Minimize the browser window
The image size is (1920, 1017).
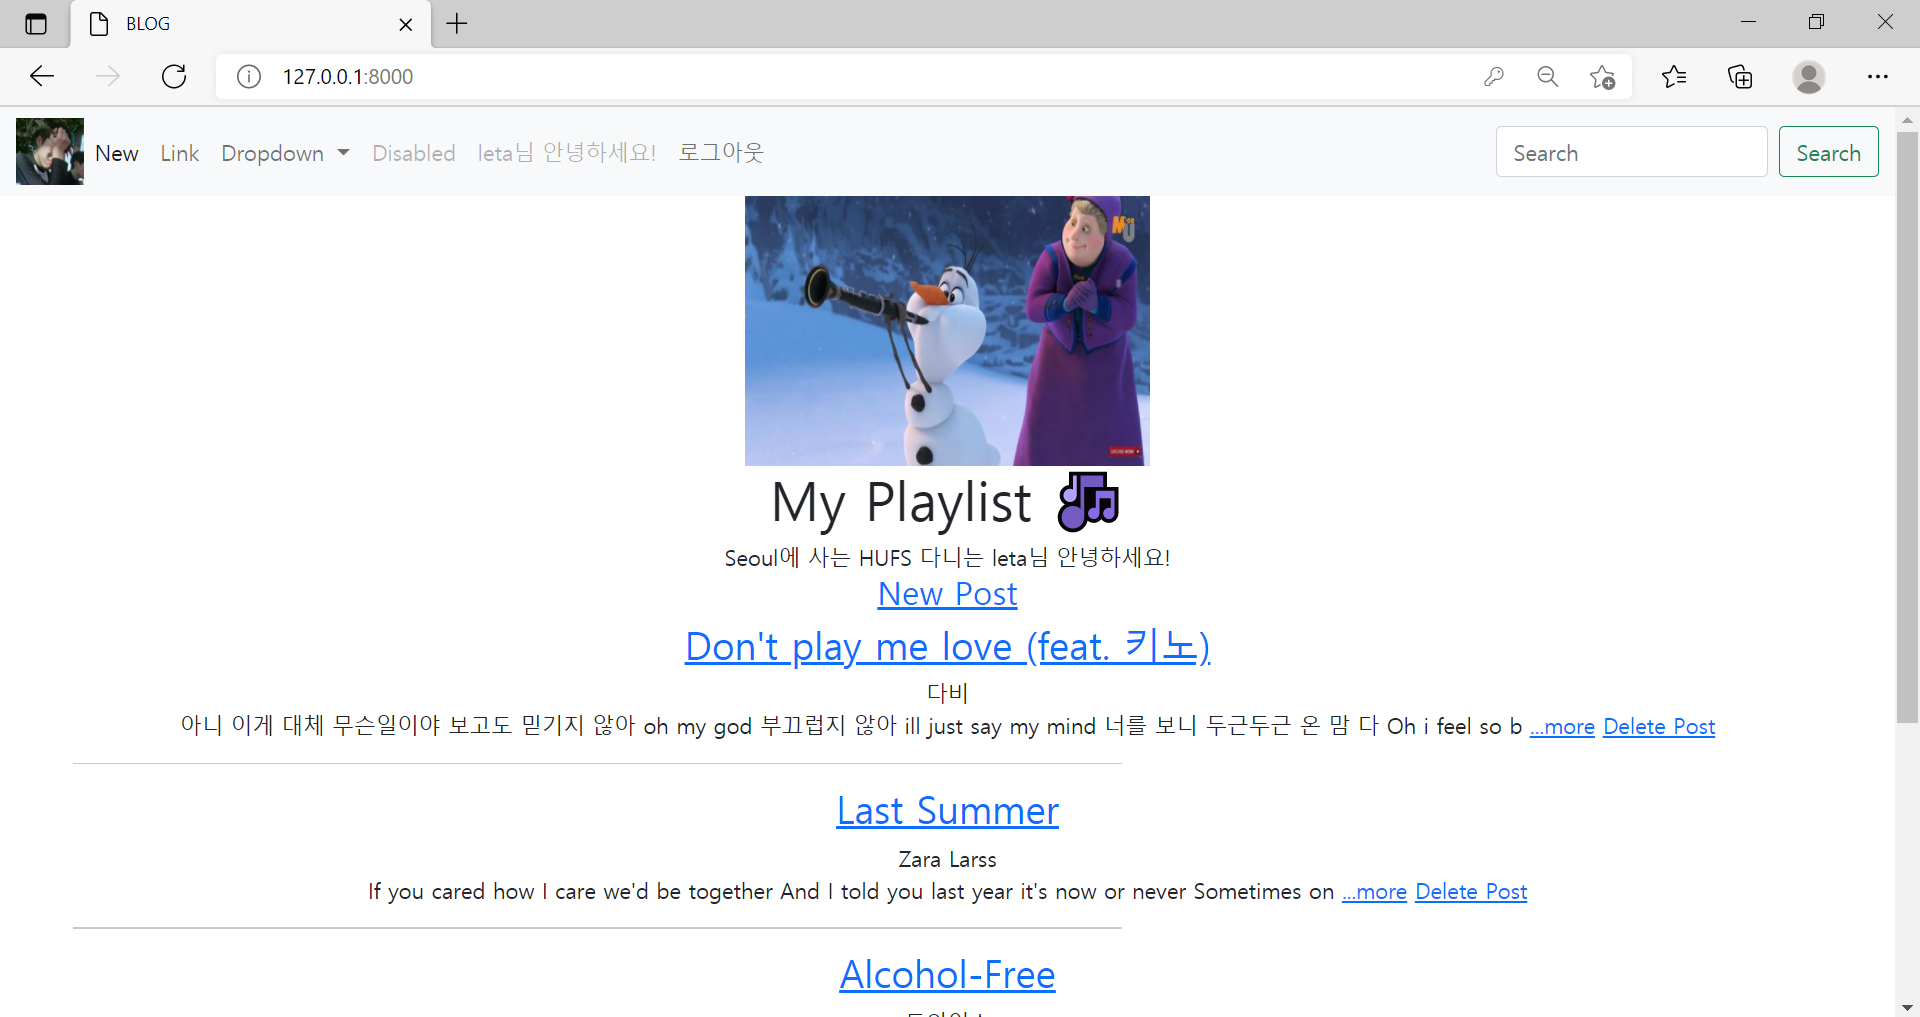[x=1748, y=22]
